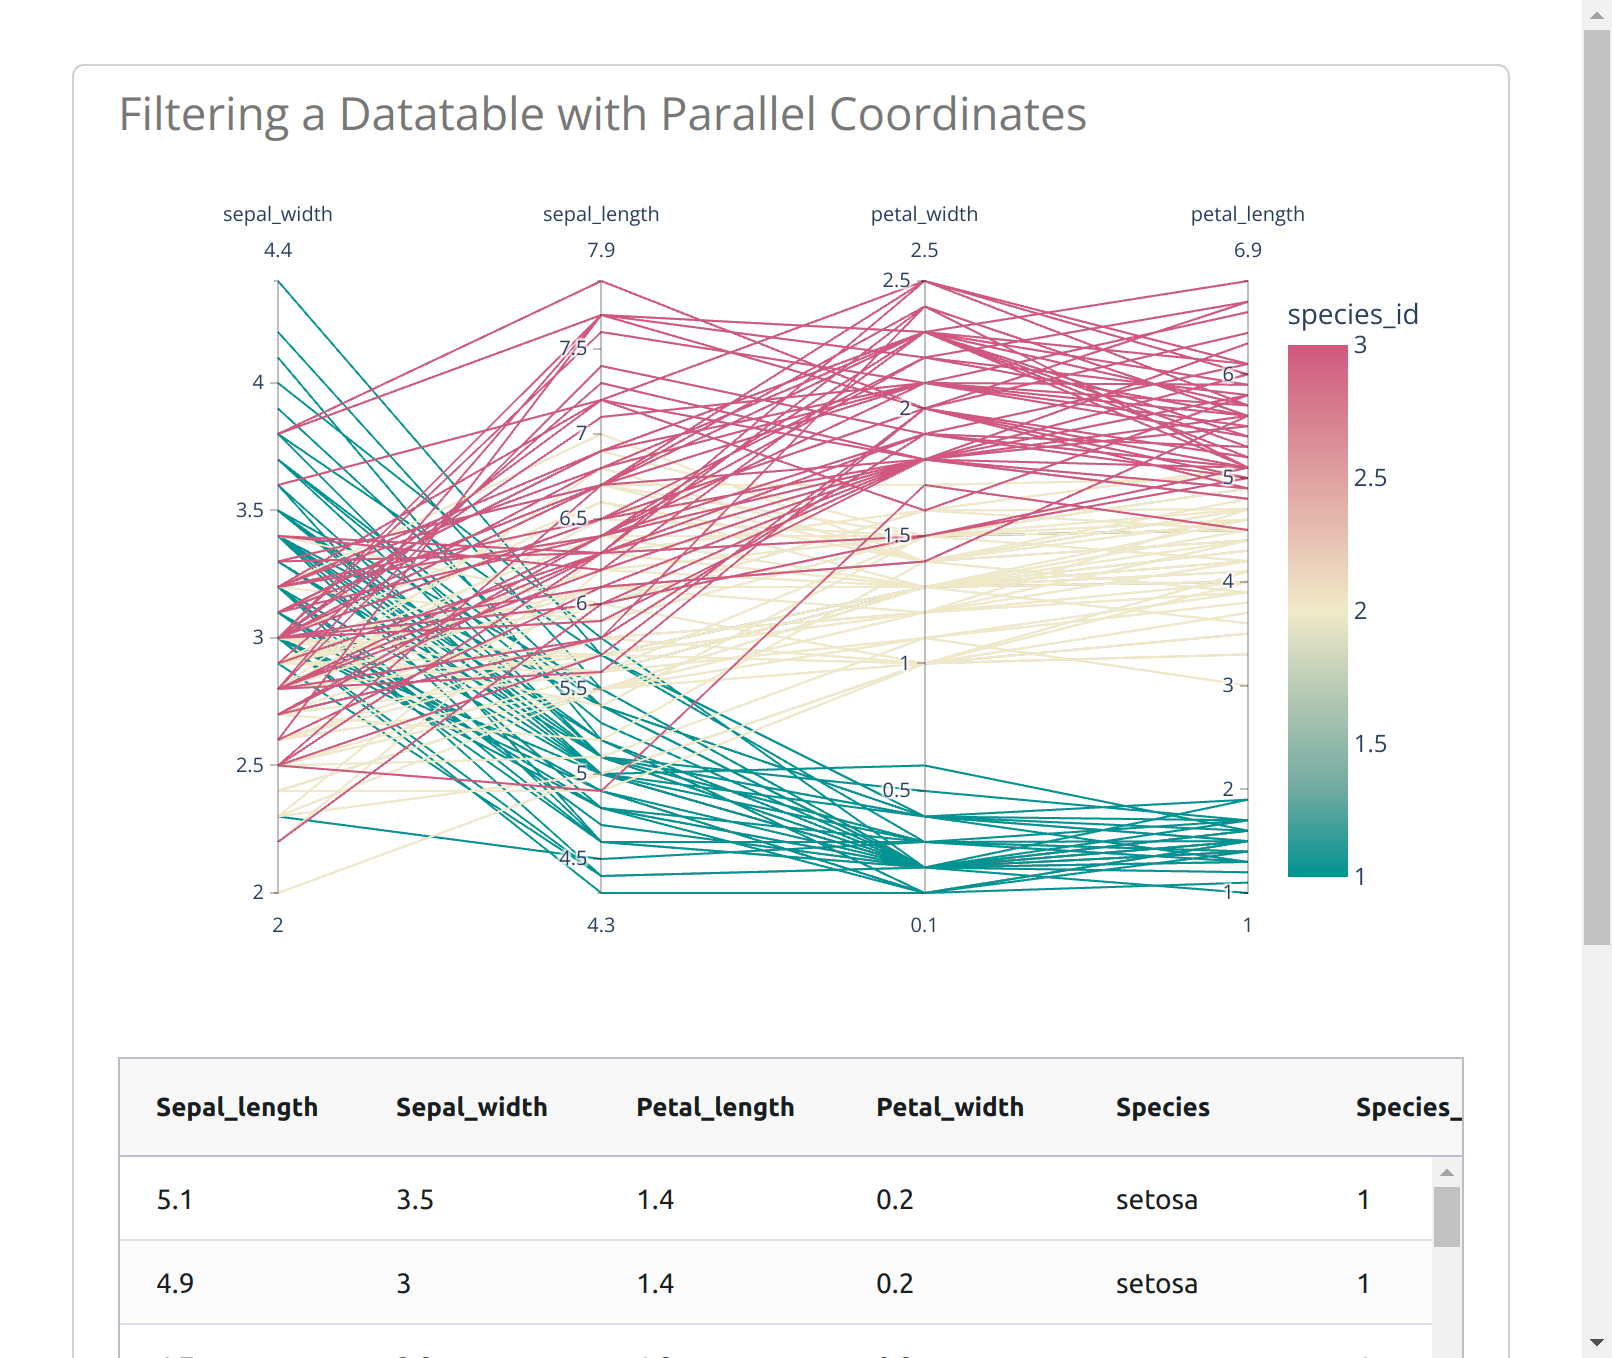Click the Petal_length table header

tap(715, 1107)
